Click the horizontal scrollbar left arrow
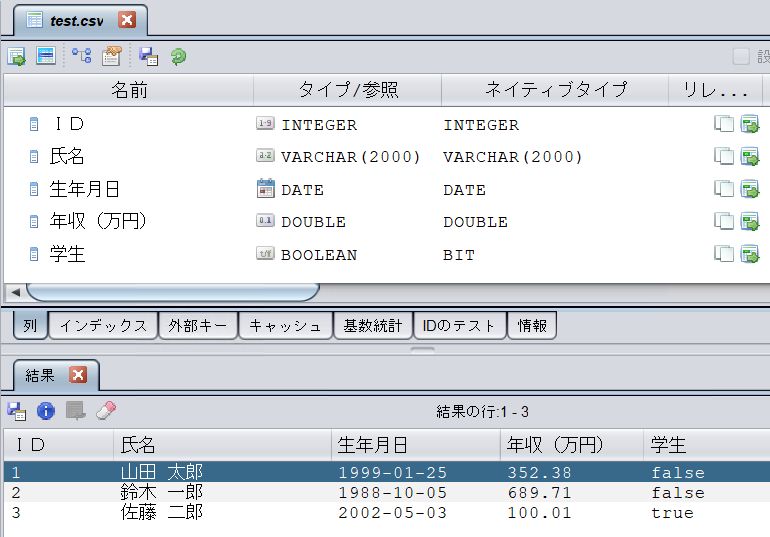770x537 pixels. click(x=15, y=293)
